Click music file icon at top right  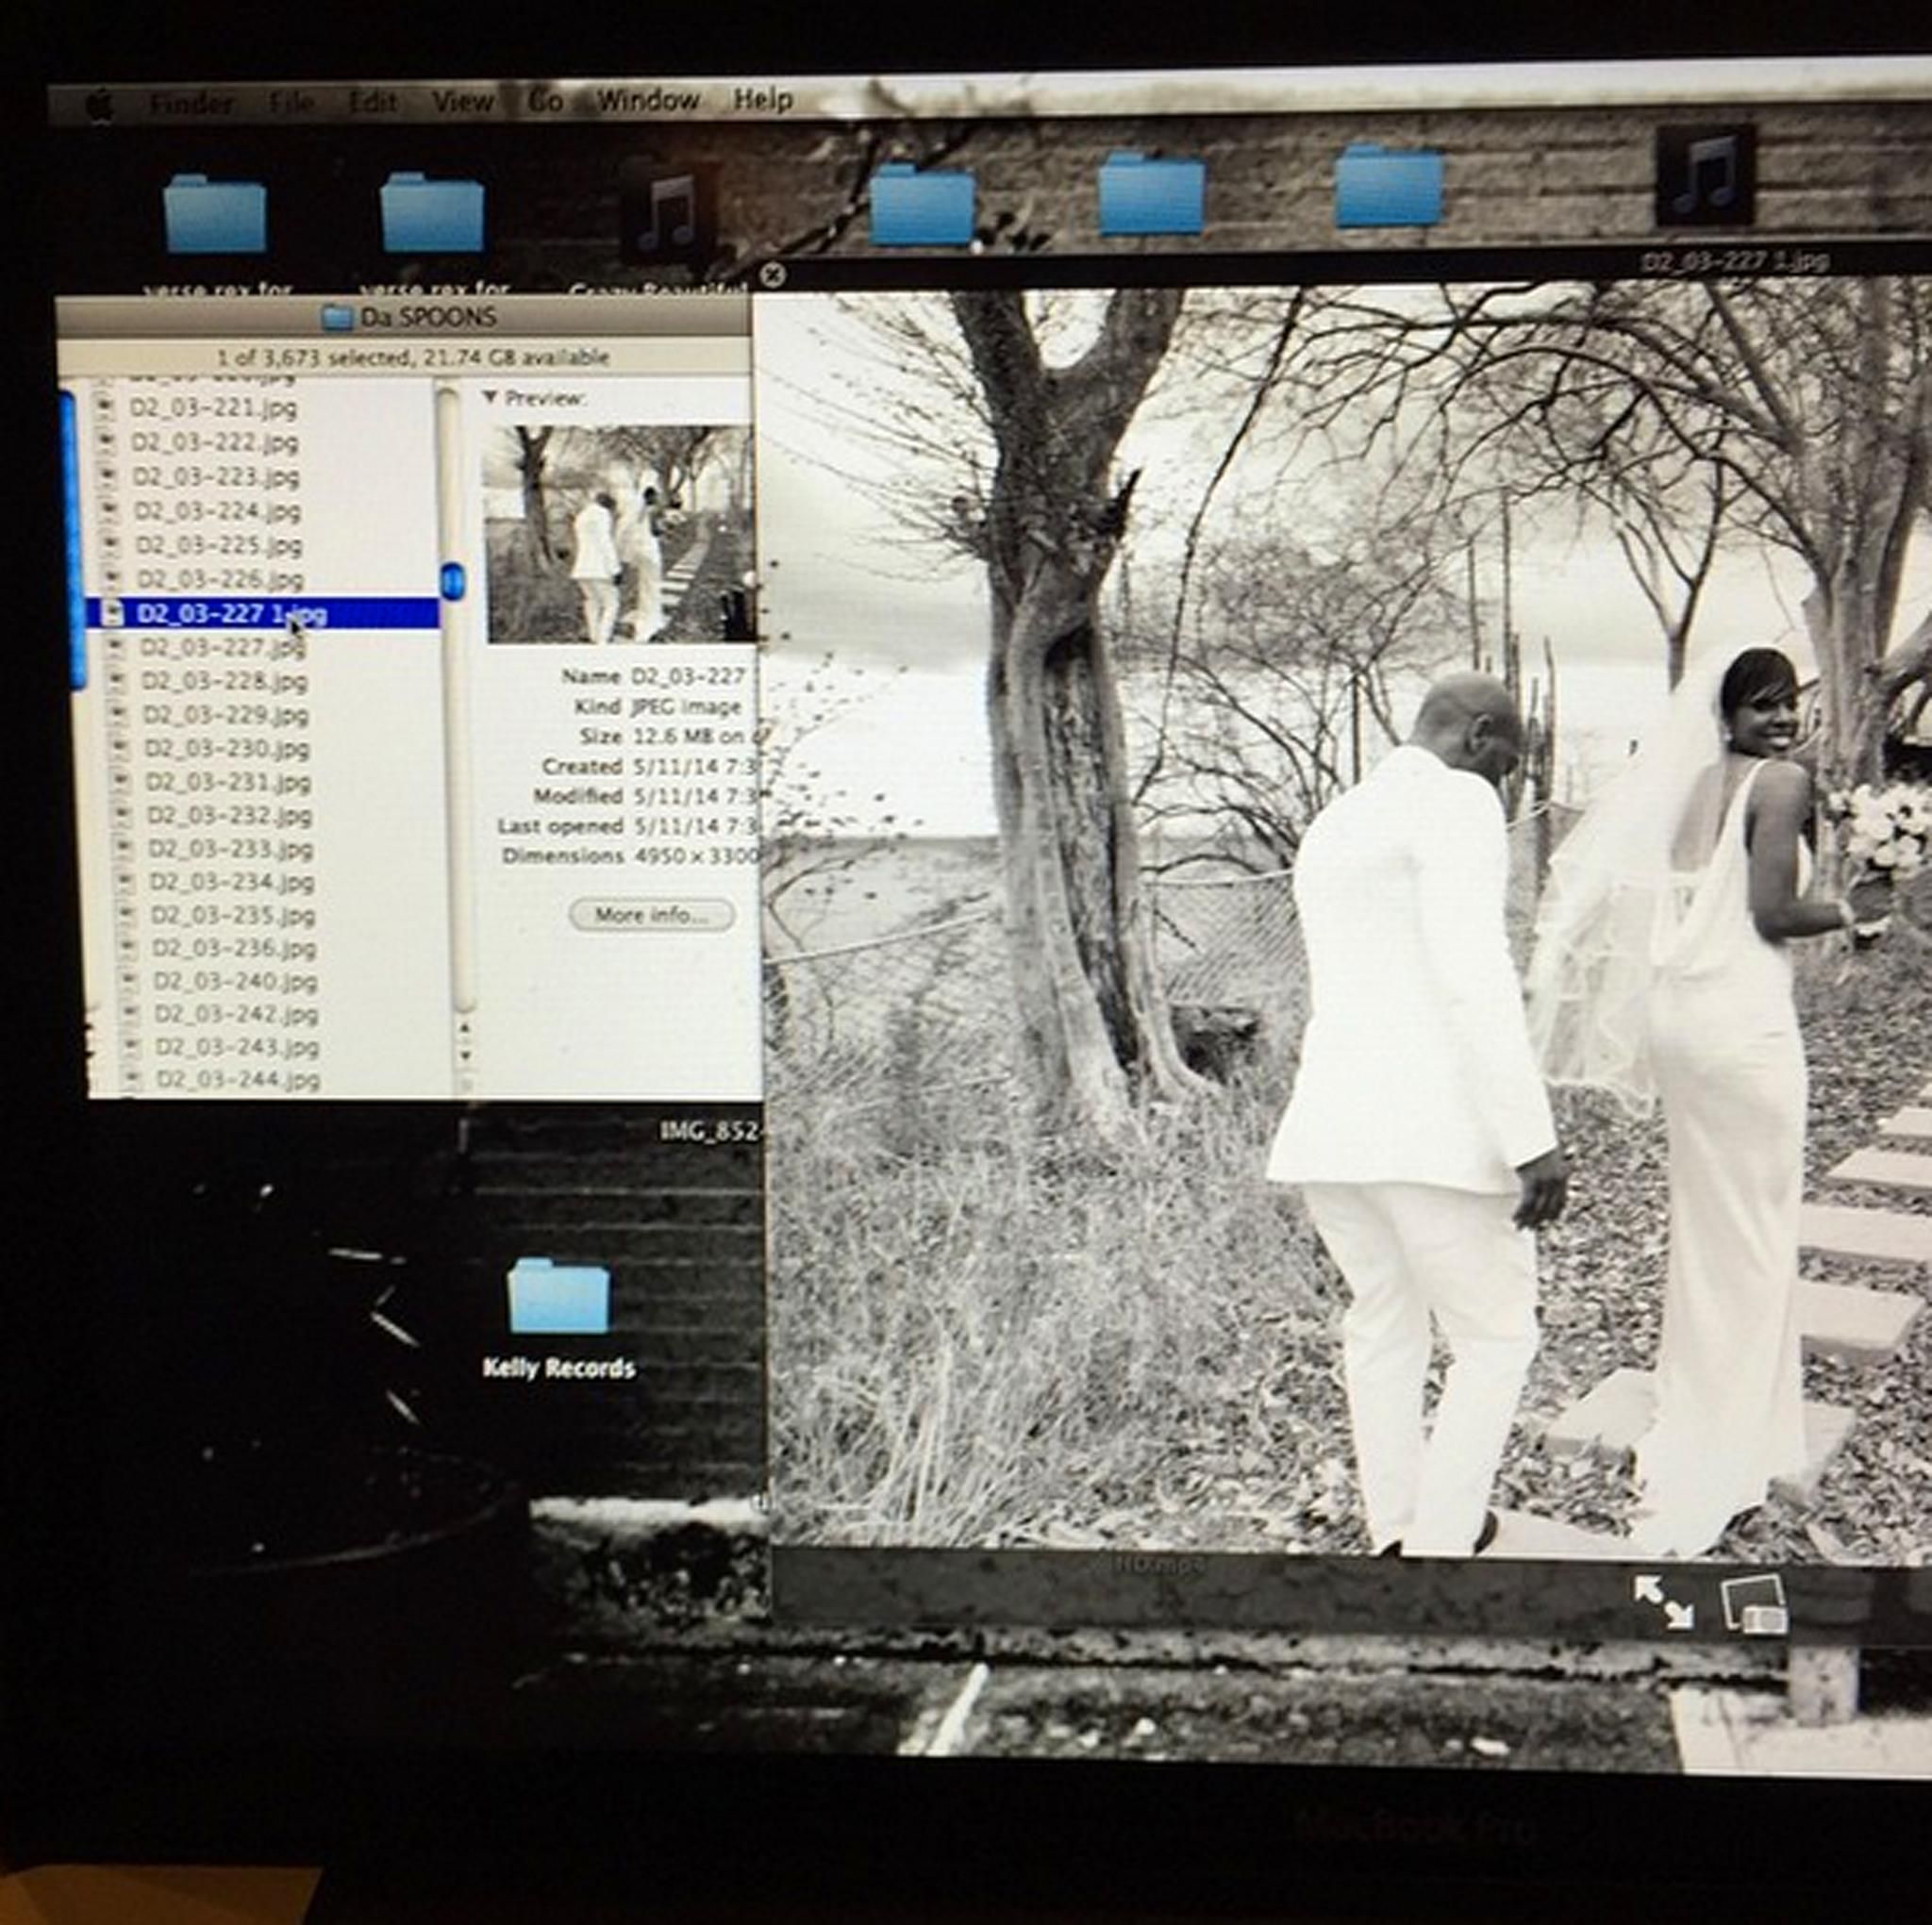[1705, 176]
